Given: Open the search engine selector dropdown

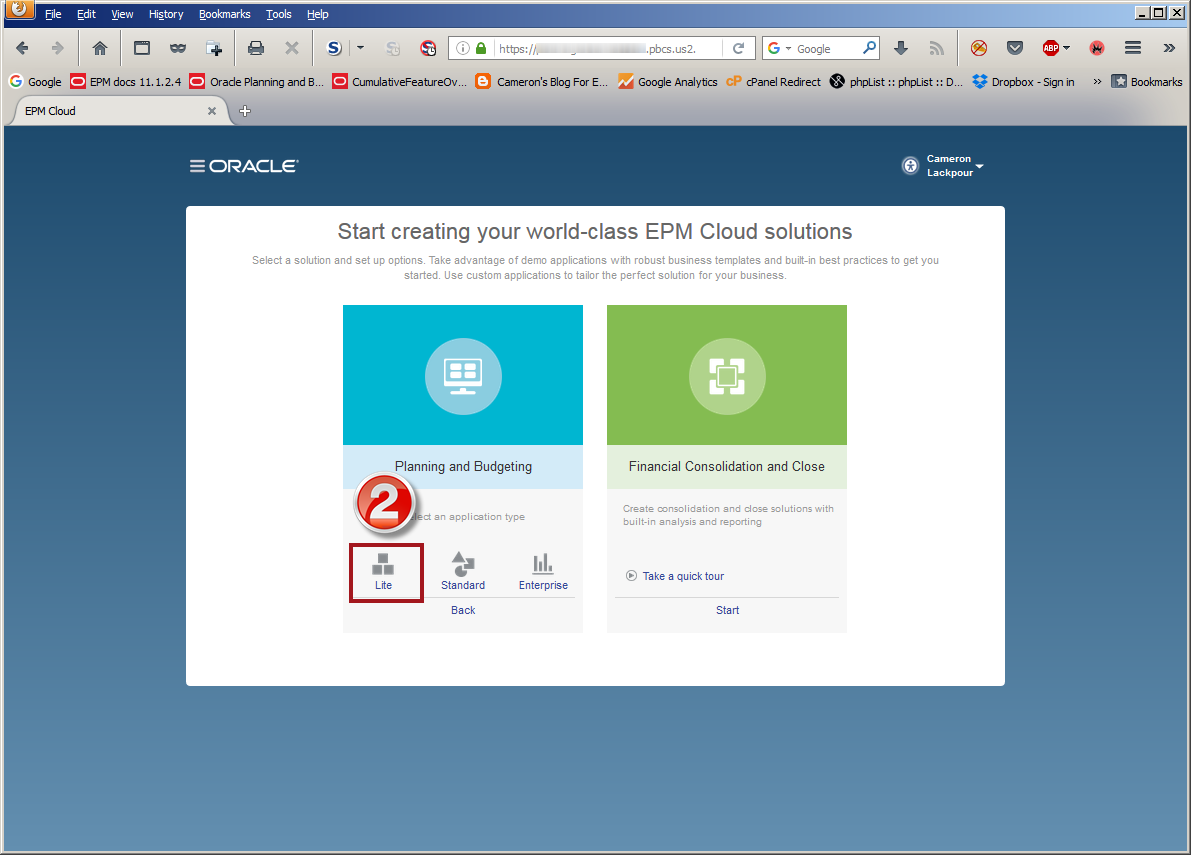Looking at the screenshot, I should click(779, 48).
